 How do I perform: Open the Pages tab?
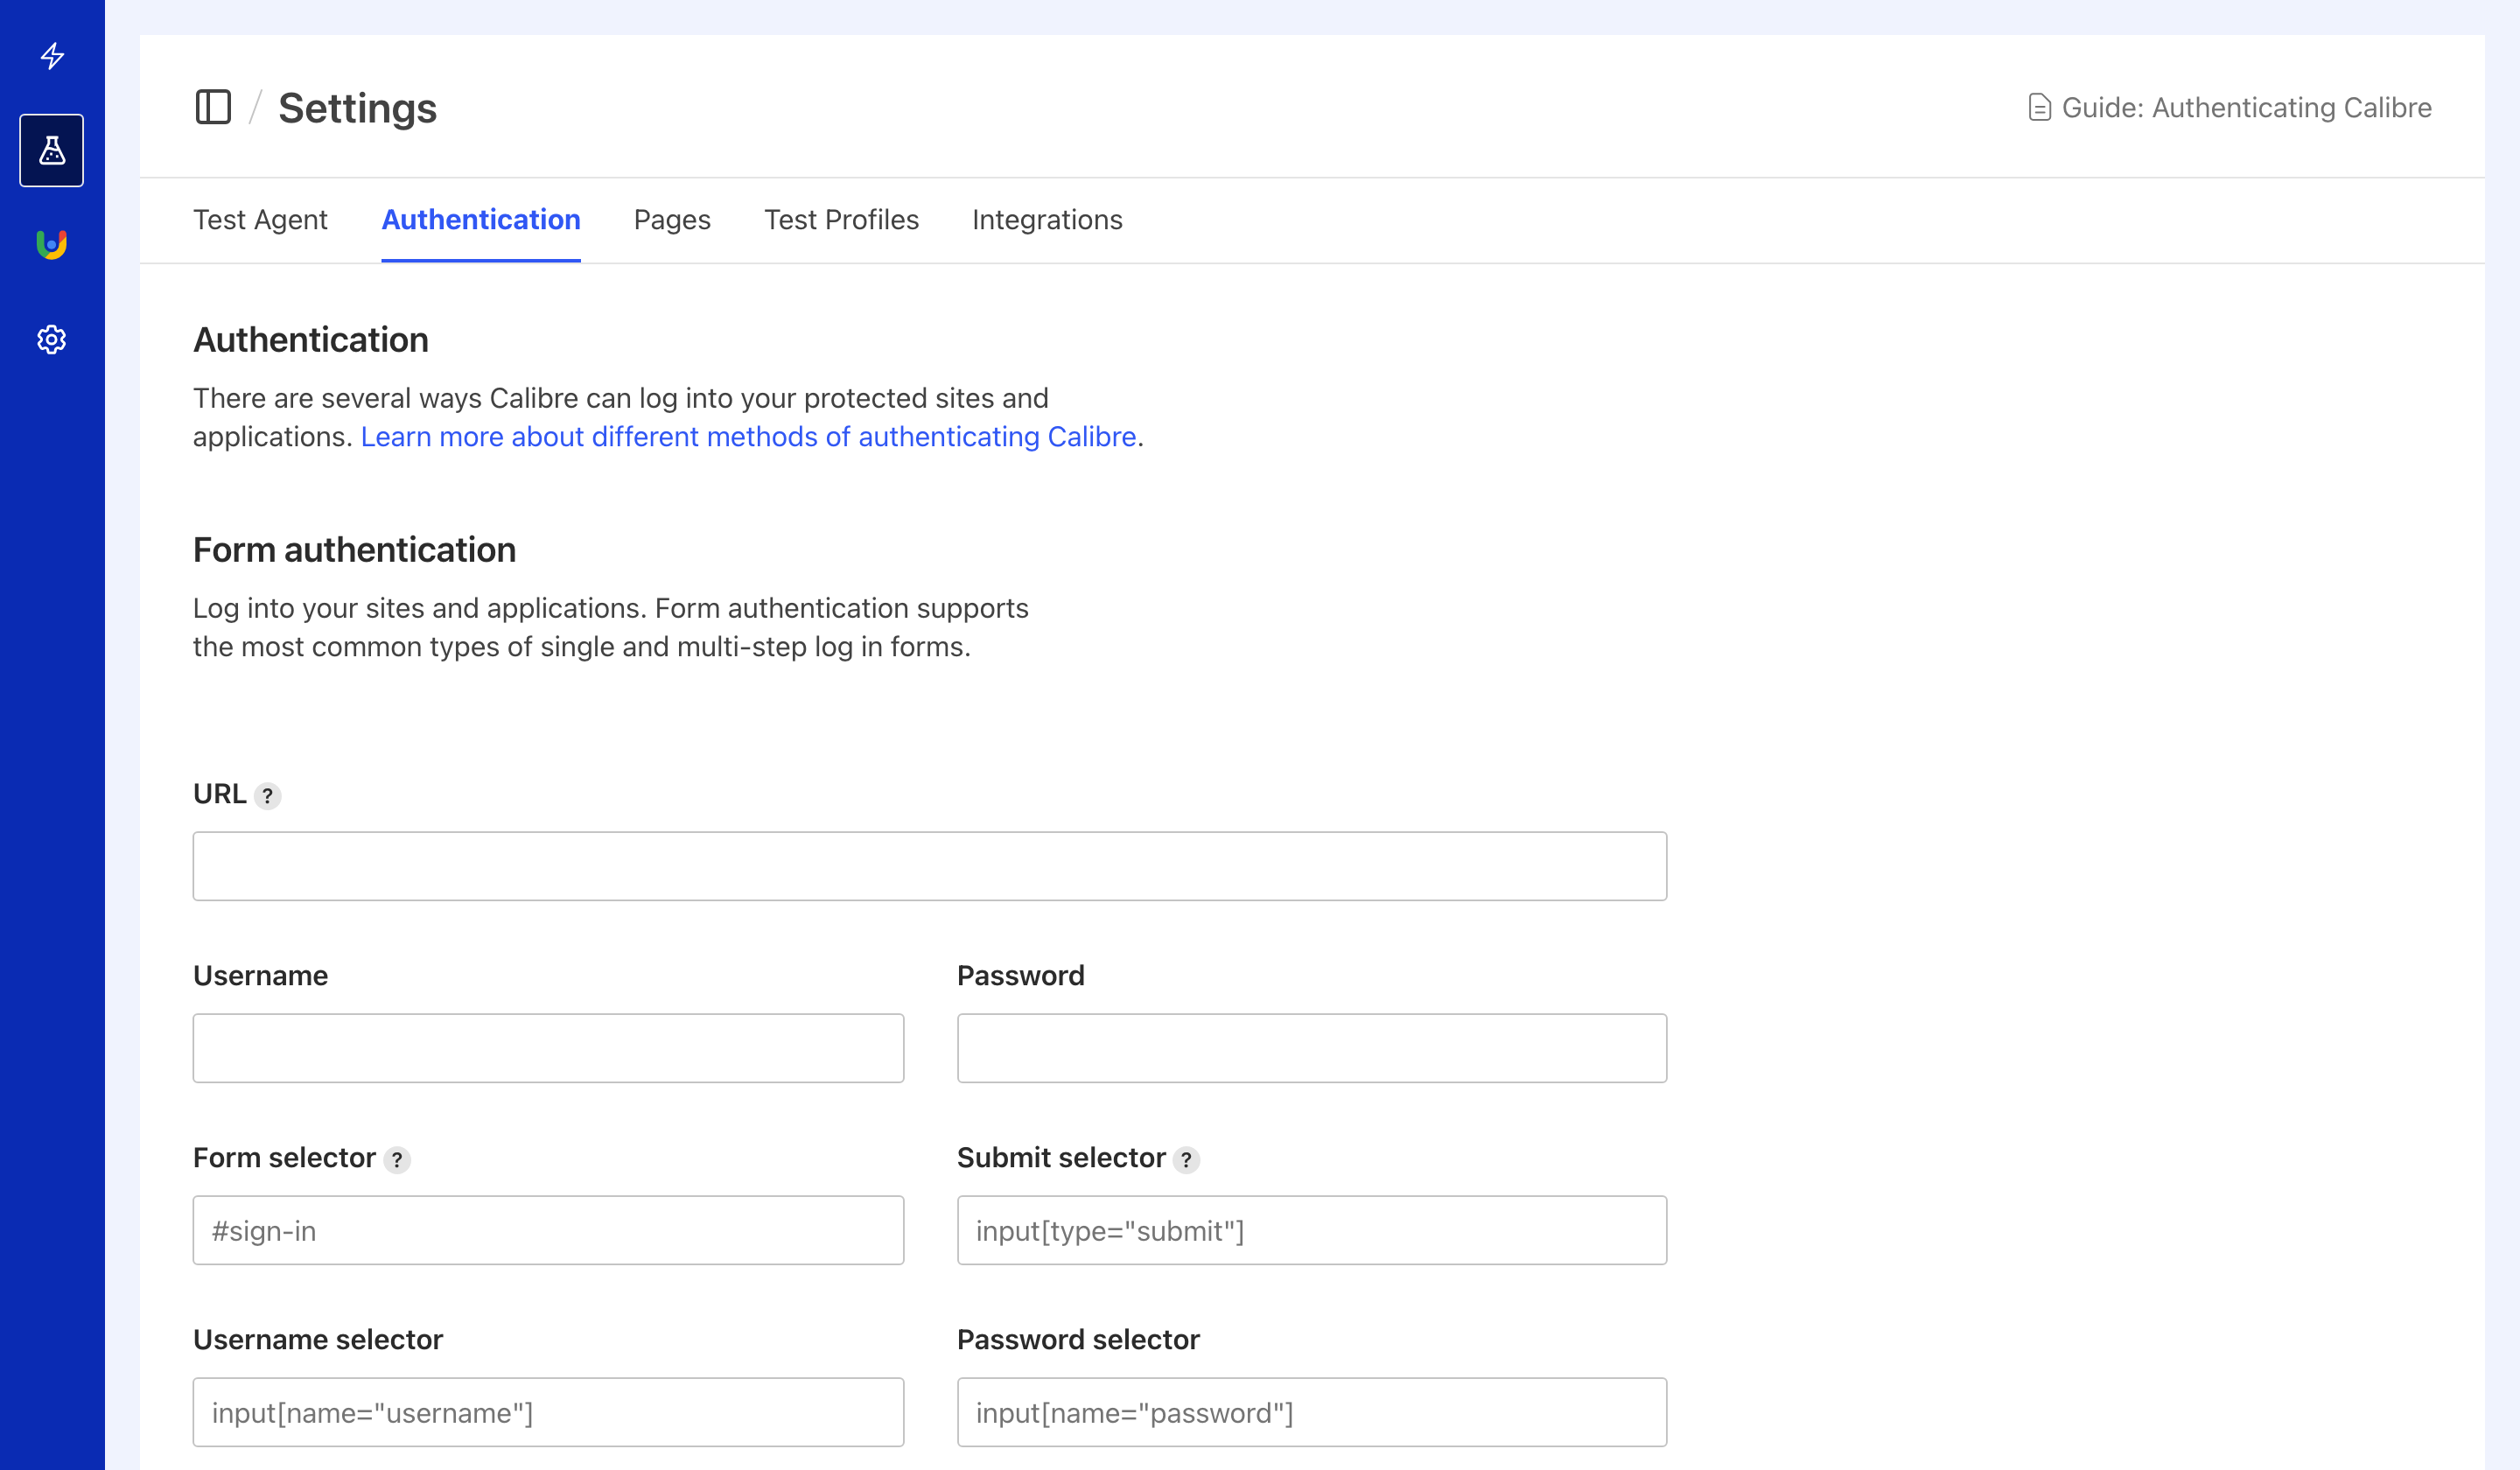point(672,219)
